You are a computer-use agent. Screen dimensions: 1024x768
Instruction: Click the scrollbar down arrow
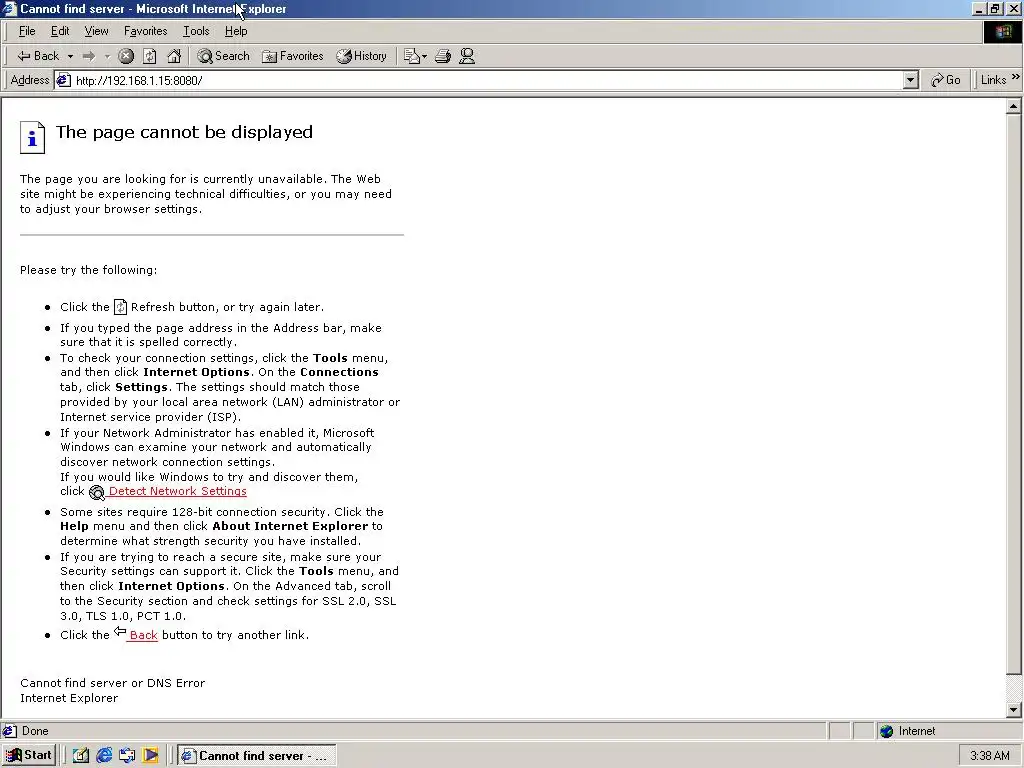coord(1014,709)
